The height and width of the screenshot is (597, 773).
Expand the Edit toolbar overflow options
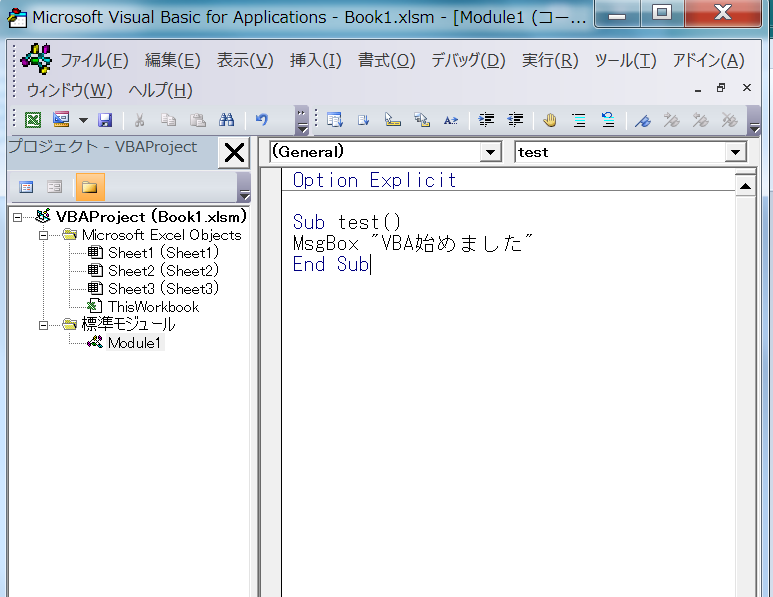coord(754,121)
